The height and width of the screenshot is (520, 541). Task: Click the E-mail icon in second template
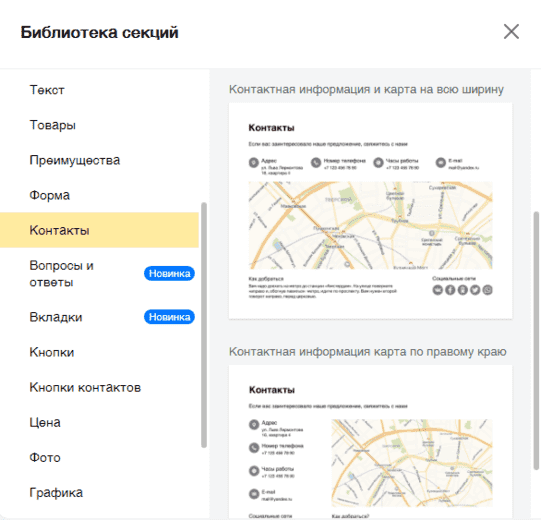point(254,494)
